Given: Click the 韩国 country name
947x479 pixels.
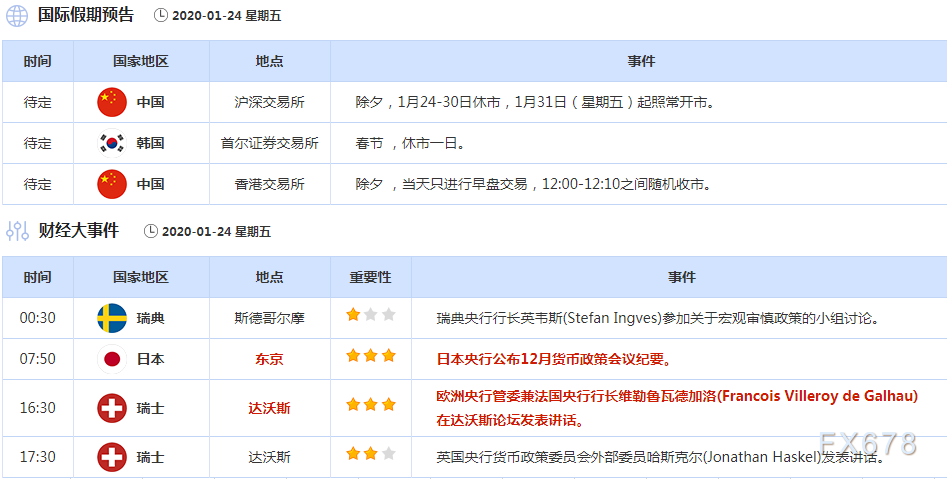Looking at the screenshot, I should click(150, 143).
